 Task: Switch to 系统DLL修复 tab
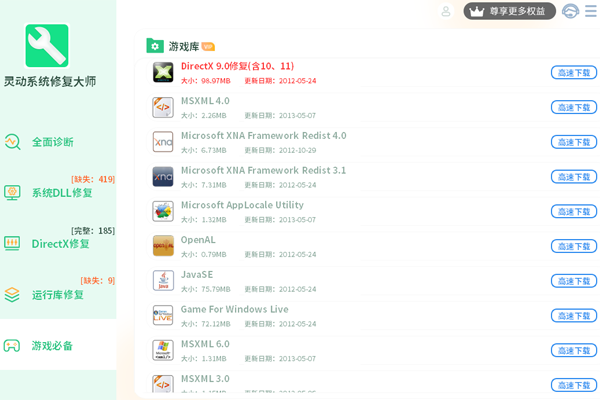click(x=60, y=193)
